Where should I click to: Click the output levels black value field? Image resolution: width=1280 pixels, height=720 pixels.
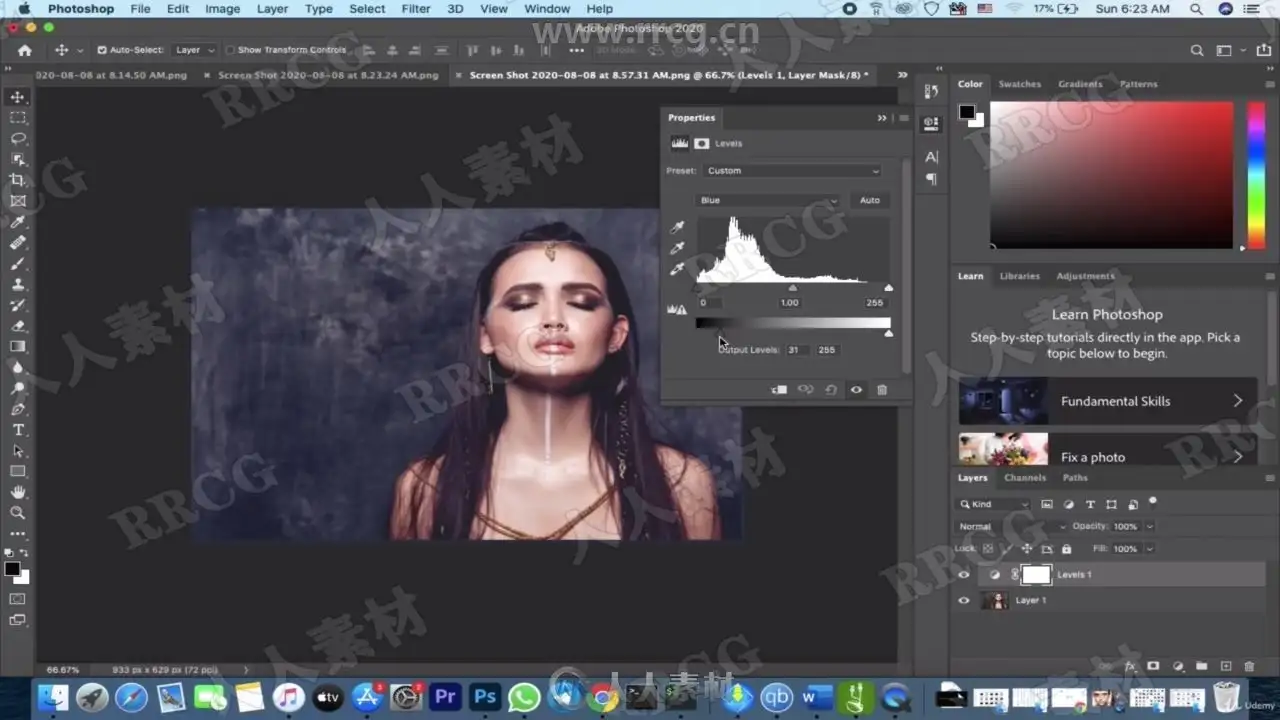coord(796,350)
